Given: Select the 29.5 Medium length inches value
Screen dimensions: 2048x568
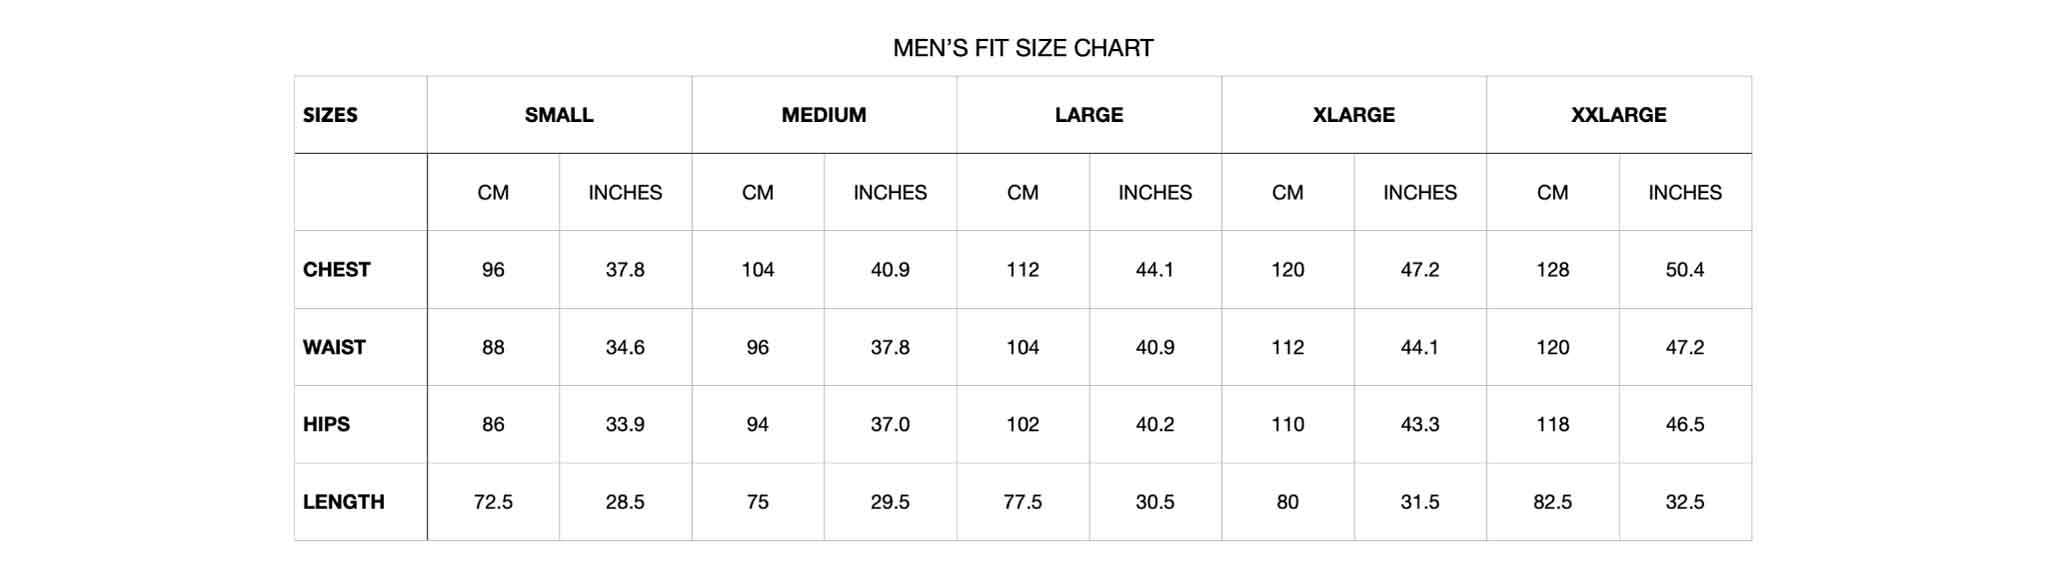Looking at the screenshot, I should coord(890,502).
